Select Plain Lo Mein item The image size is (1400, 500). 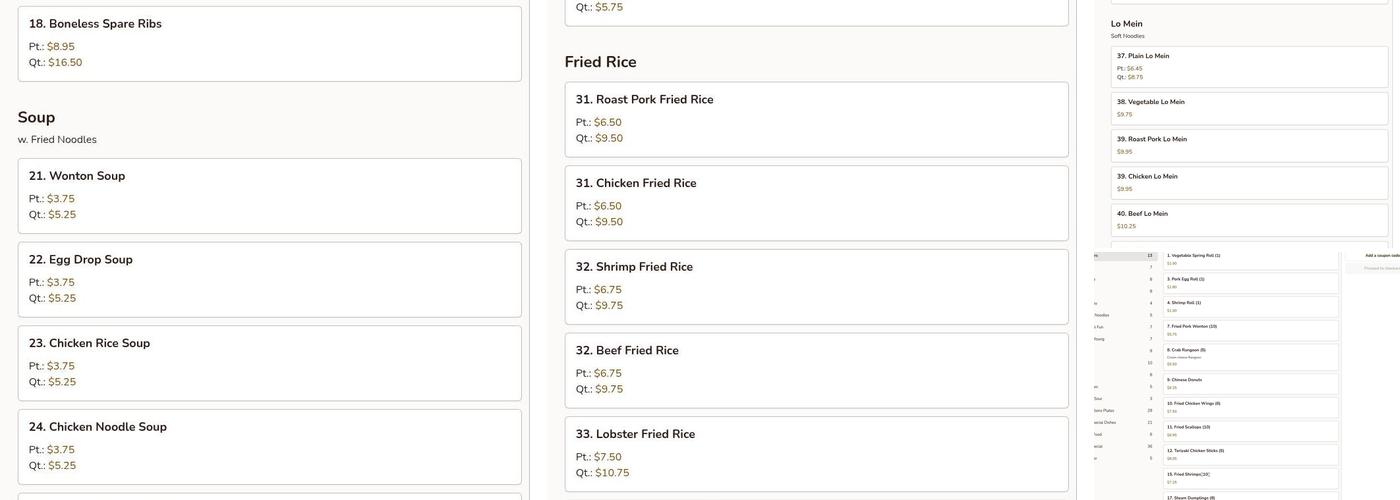[x=1249, y=66]
